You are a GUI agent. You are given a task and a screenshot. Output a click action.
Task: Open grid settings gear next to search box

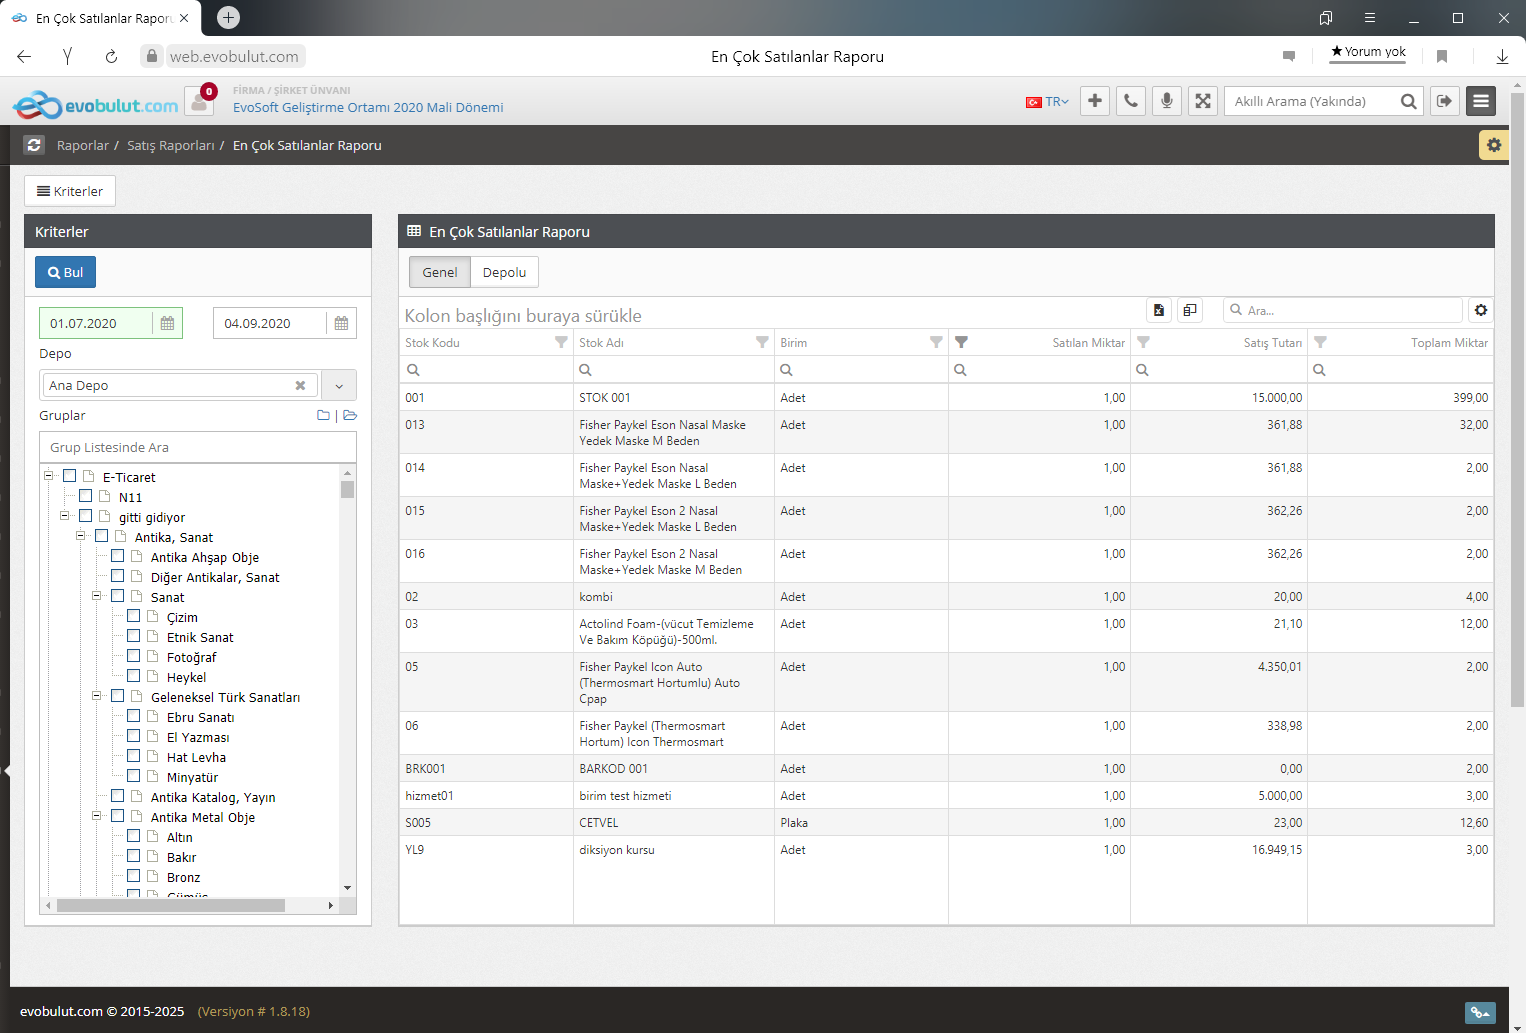click(1481, 310)
